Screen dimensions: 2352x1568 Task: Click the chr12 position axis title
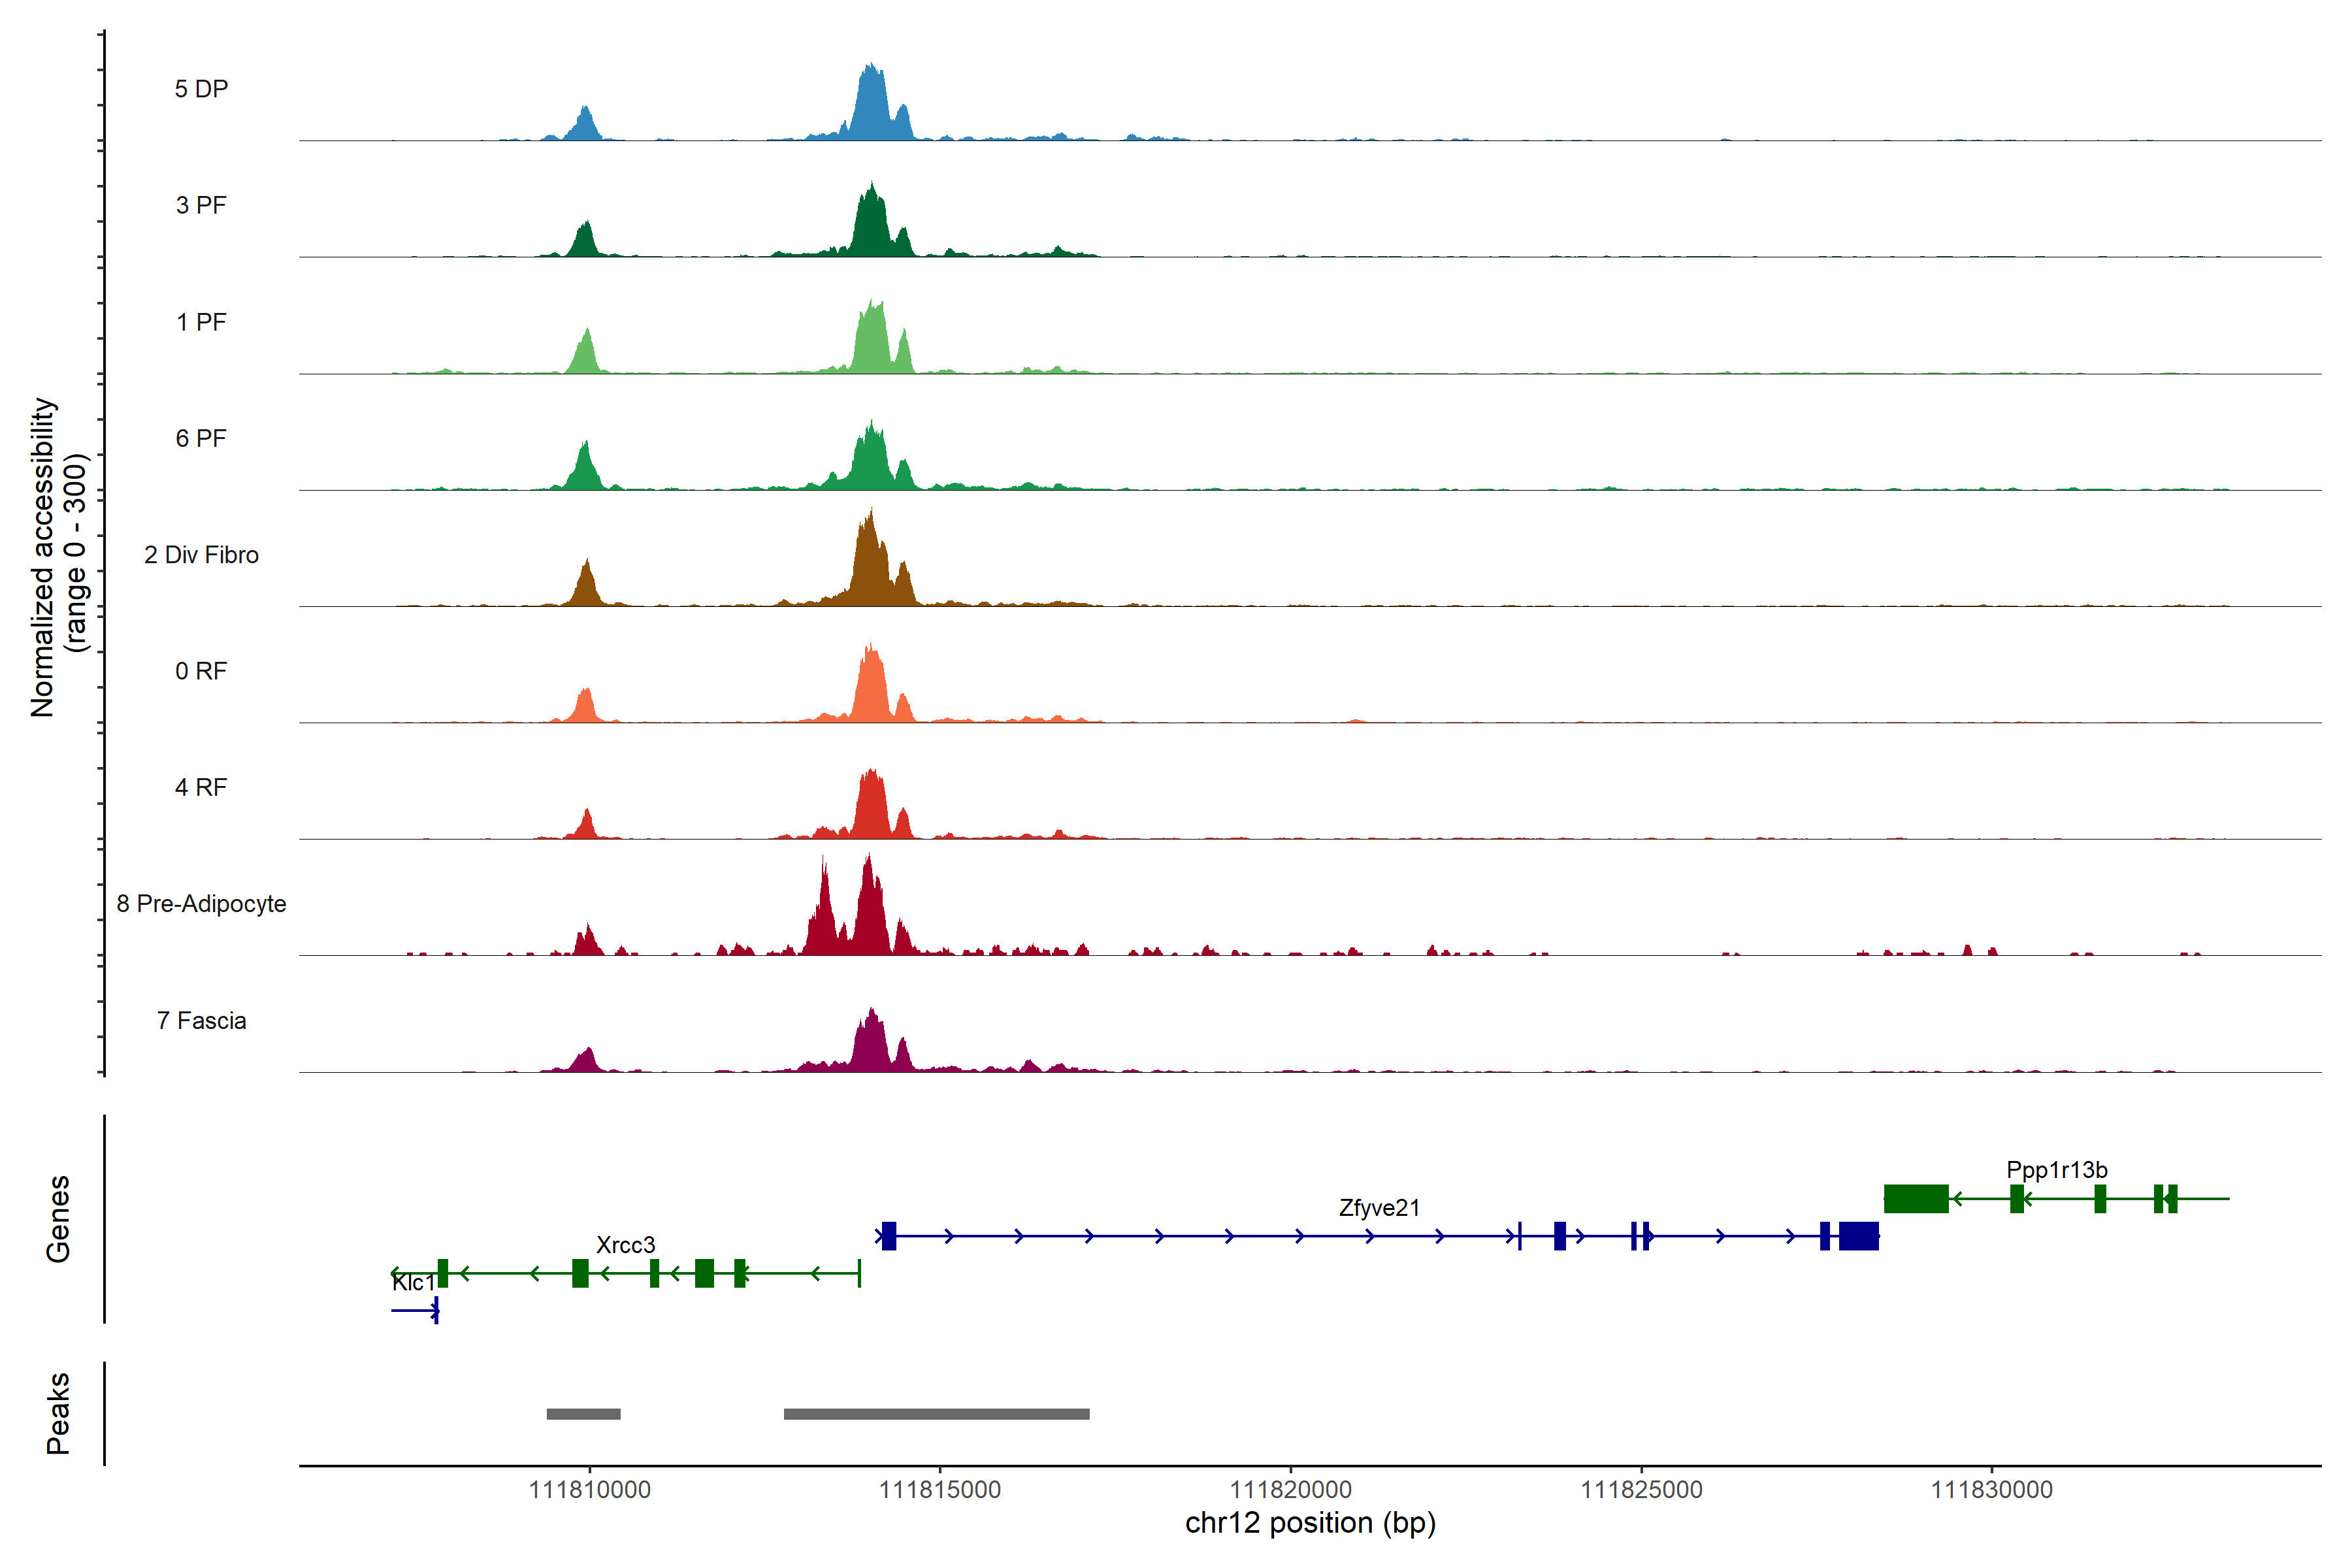point(1310,1523)
